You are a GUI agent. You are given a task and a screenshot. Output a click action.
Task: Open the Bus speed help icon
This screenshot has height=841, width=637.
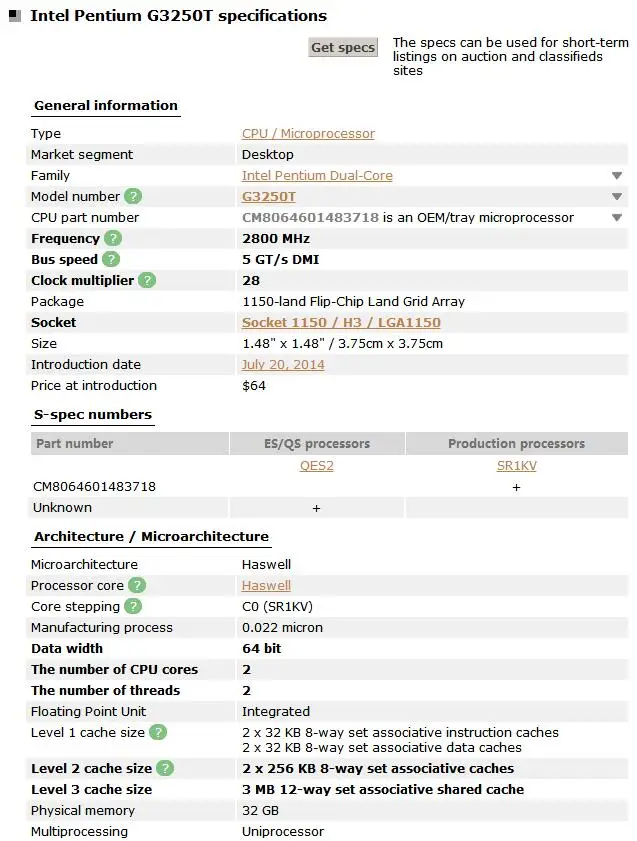111,260
